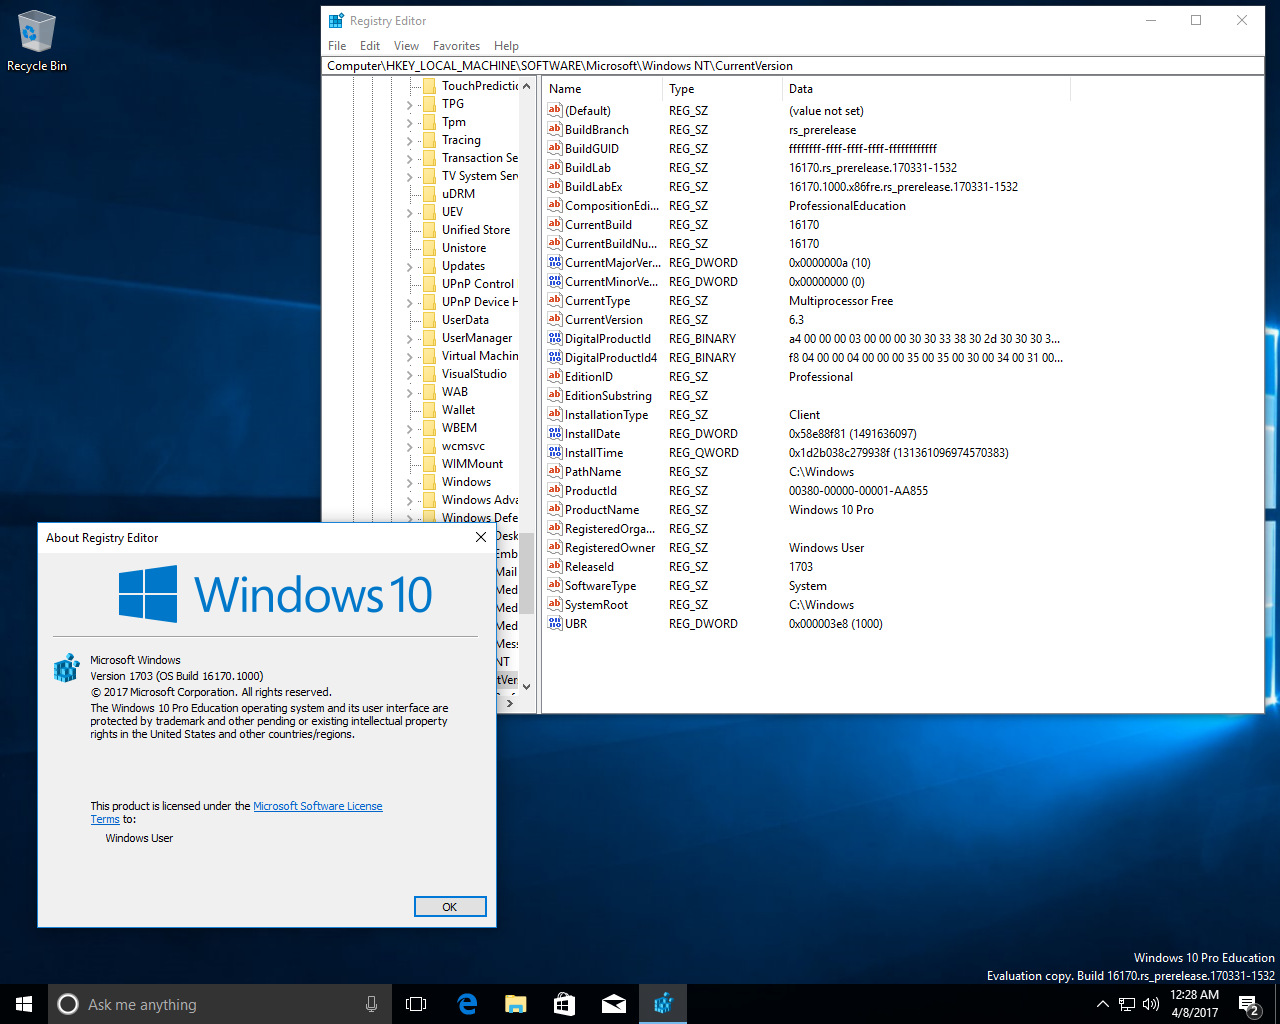Click the taskbar clock showing 12:28 AM
The width and height of the screenshot is (1280, 1024).
[1194, 1004]
